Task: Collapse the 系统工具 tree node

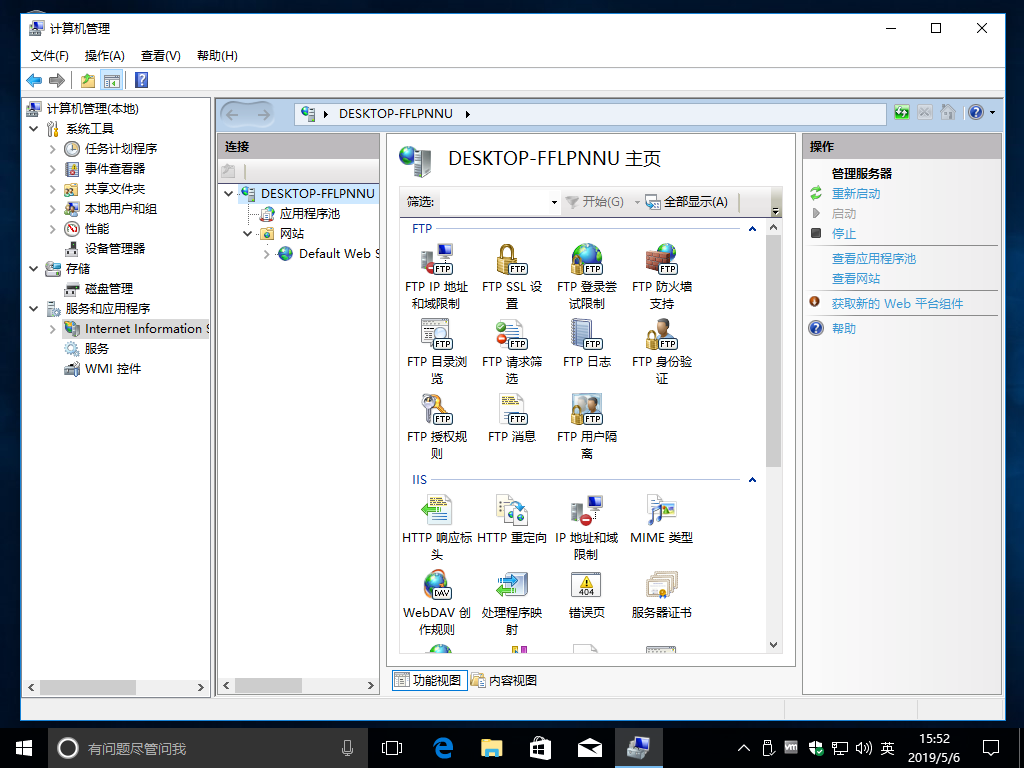Action: pyautogui.click(x=34, y=129)
